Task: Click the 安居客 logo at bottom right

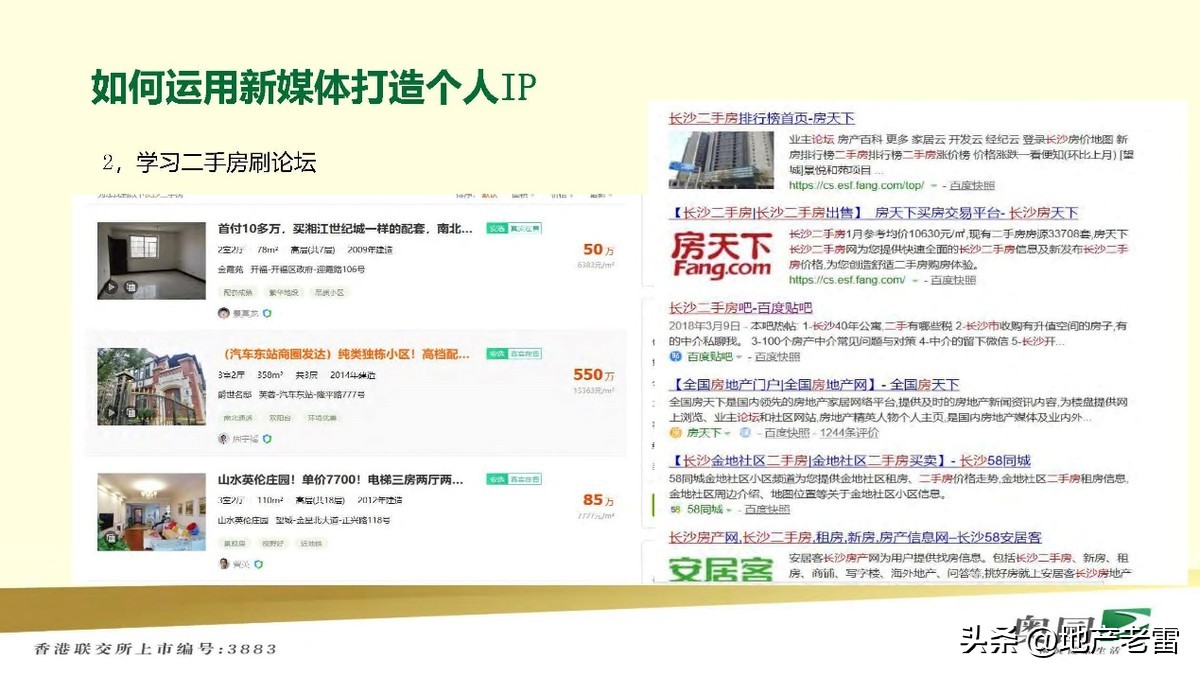Action: [x=720, y=567]
